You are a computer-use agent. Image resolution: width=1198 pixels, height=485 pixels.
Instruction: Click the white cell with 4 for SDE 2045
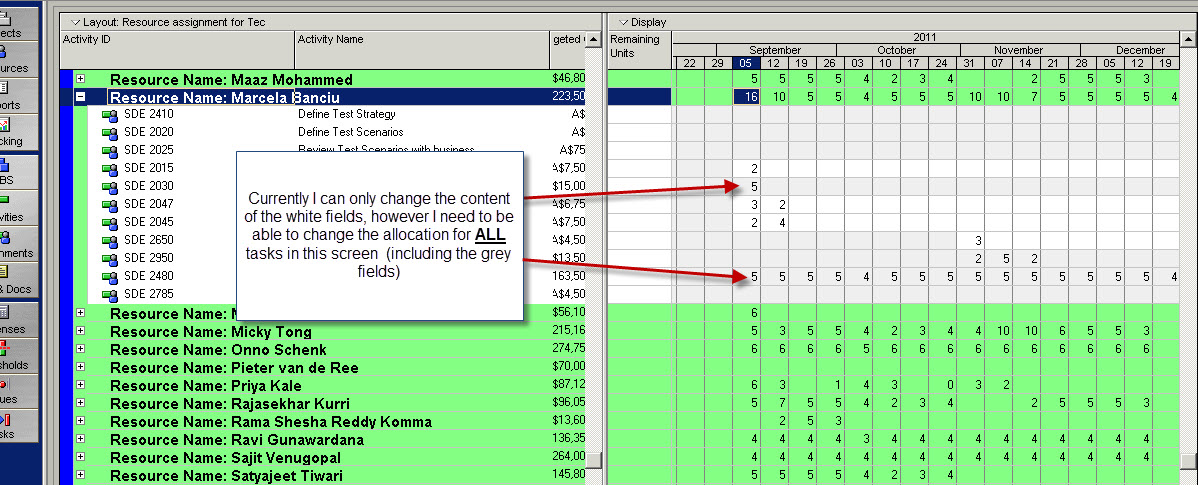(775, 222)
